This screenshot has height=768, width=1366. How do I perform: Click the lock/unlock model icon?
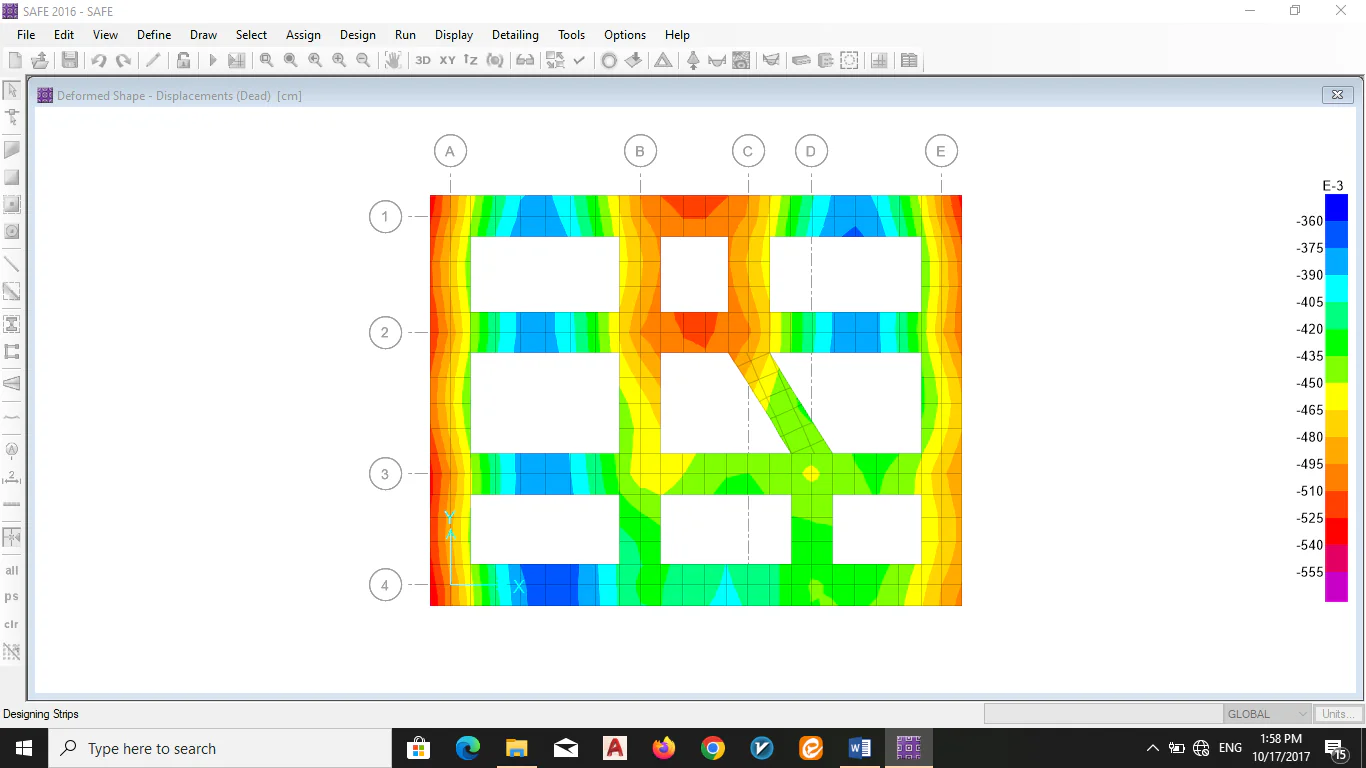184,61
